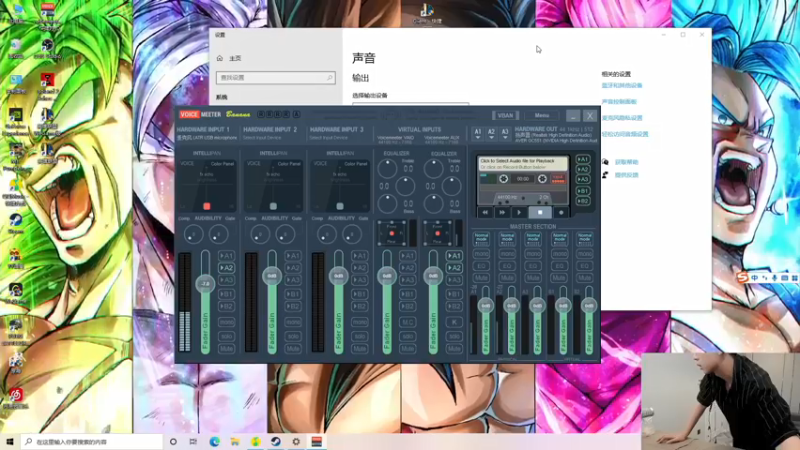Viewport: 800px width, 450px height.
Task: Click the Voicemeeter icon in the taskbar
Action: coord(317,441)
